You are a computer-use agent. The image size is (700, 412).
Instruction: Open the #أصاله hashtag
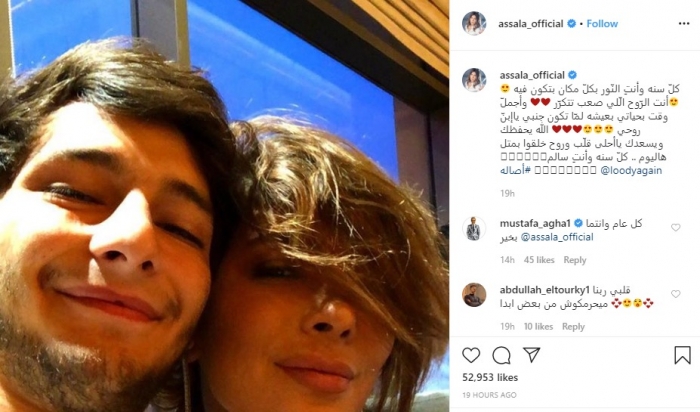[x=515, y=171]
